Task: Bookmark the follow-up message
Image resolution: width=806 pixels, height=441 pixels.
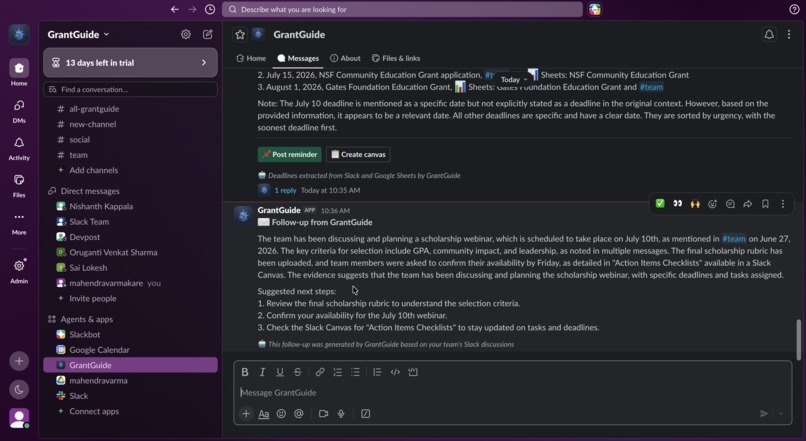Action: [765, 204]
